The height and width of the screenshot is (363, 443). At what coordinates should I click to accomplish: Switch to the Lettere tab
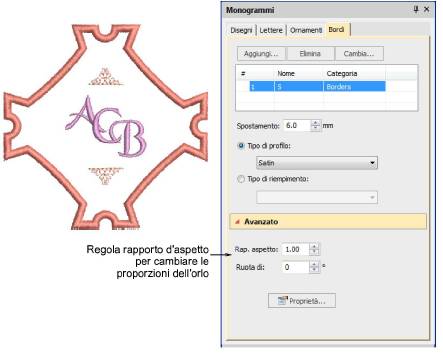click(271, 30)
